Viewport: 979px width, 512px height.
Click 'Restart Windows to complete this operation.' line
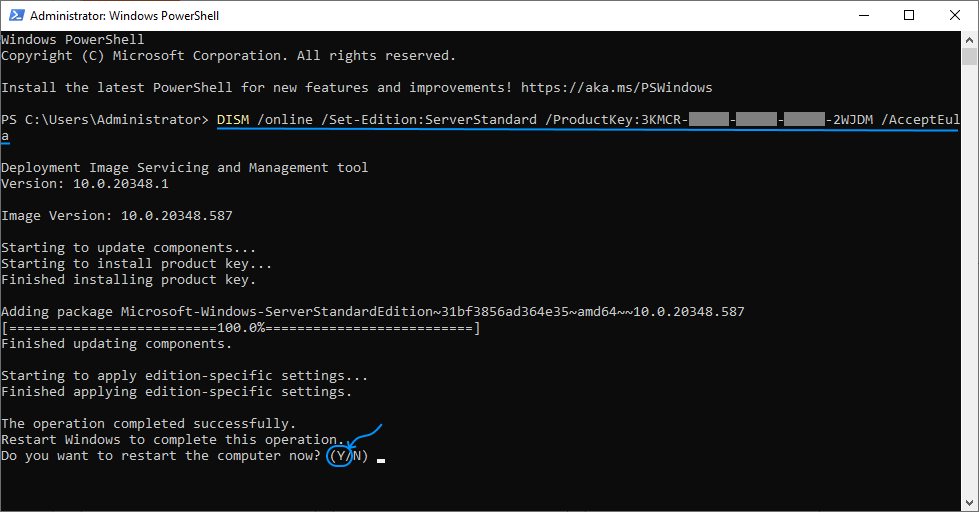click(173, 440)
